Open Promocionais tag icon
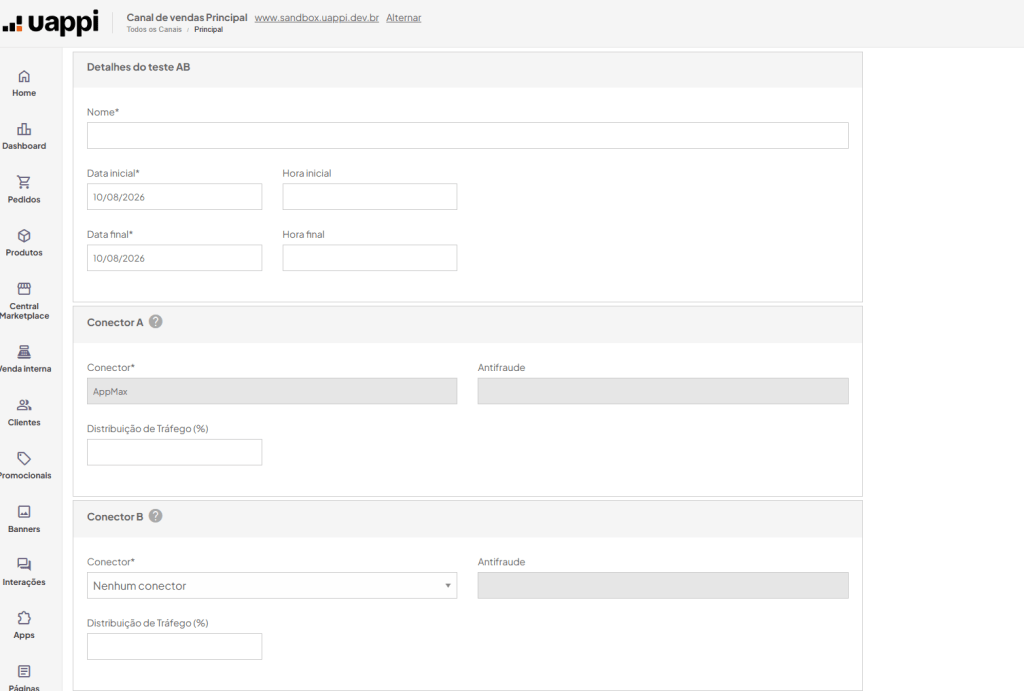The height and width of the screenshot is (691, 1024). (24, 458)
